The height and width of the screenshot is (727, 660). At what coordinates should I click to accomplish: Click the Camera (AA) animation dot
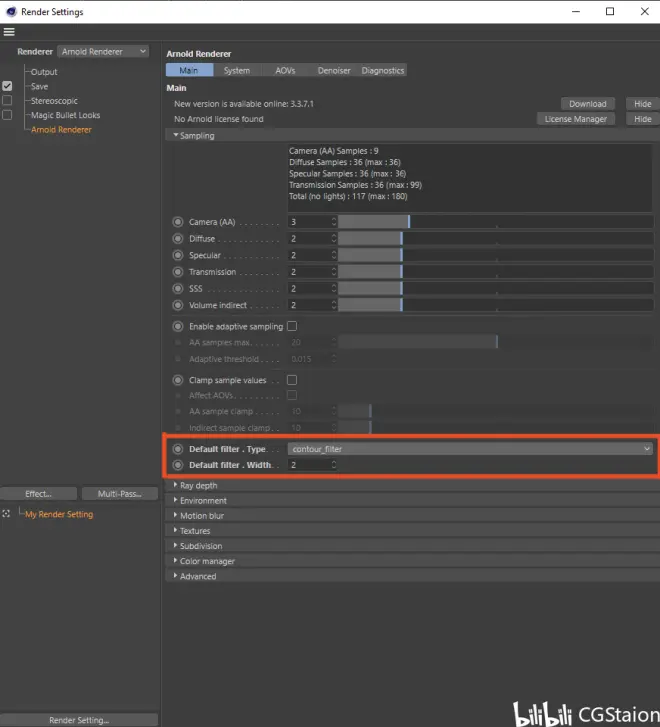(178, 222)
